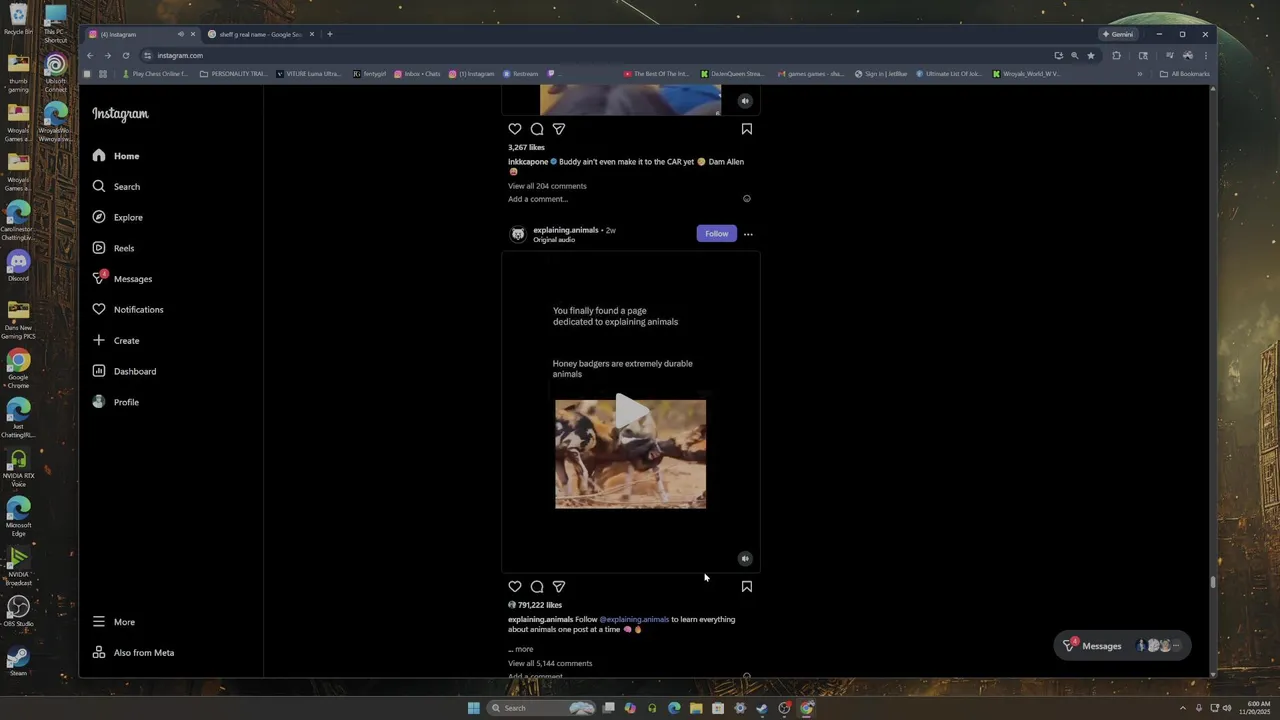Open Chrome extensions puzzle icon
Image resolution: width=1280 pixels, height=720 pixels.
click(1117, 56)
